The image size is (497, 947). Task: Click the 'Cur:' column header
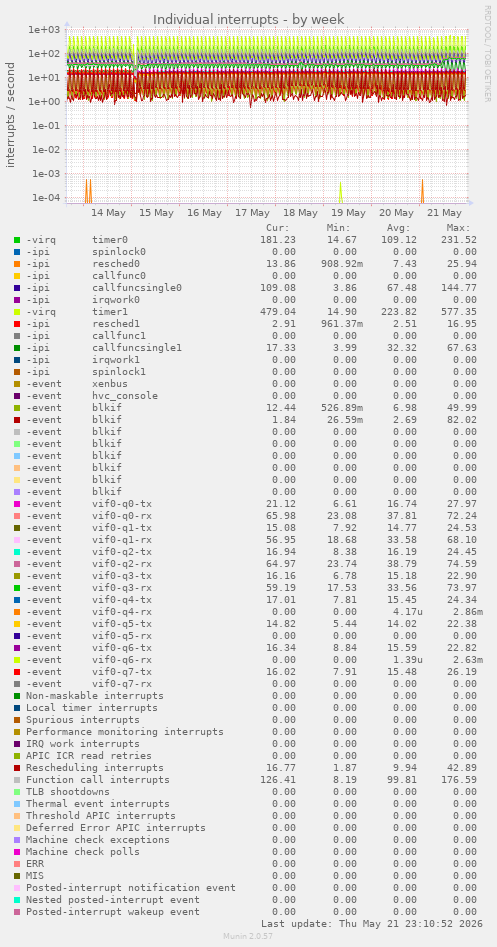pos(278,228)
